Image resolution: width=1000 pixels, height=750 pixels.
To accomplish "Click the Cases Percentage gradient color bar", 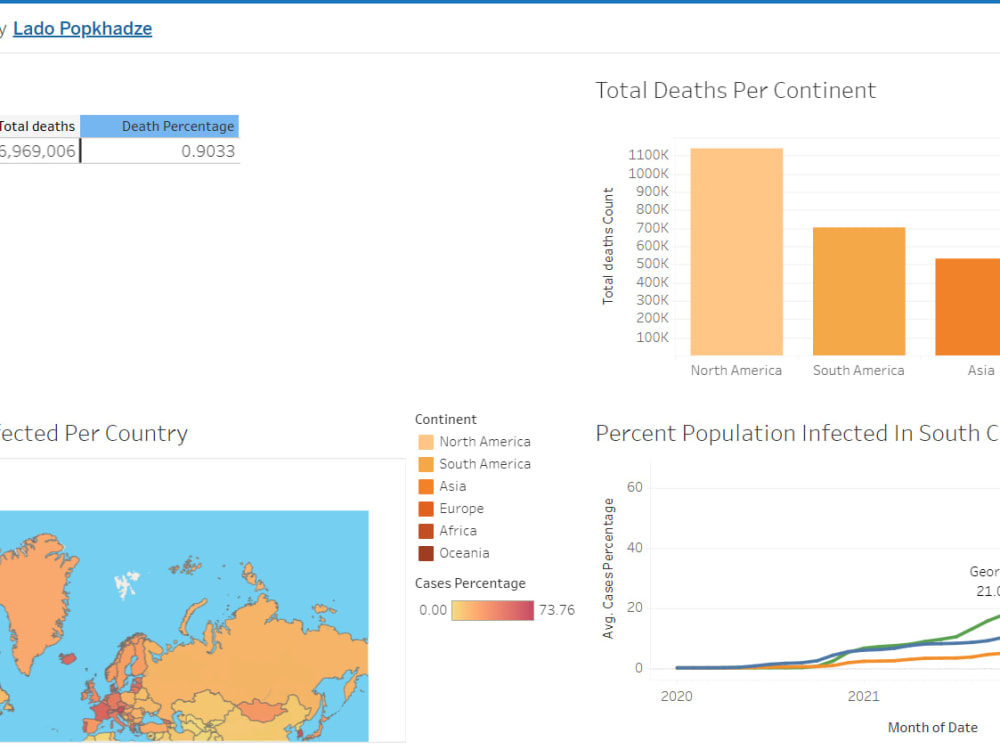I will 492,610.
